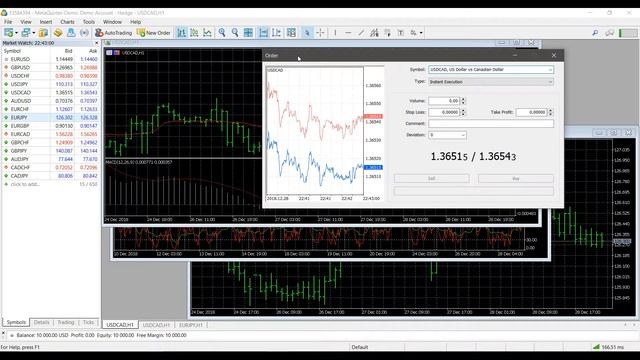Screen dimensions: 640x360
Task: Select the equidistant channel tool
Action: tap(374, 33)
